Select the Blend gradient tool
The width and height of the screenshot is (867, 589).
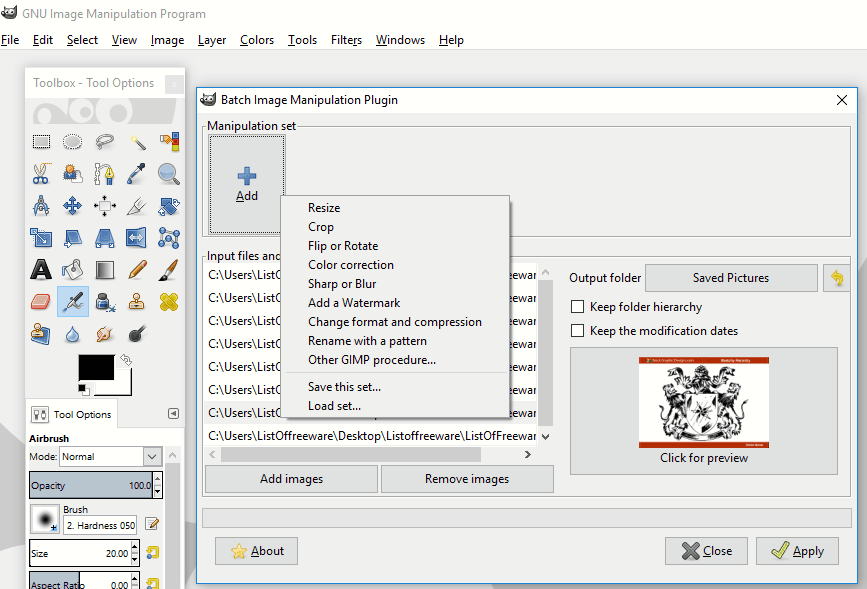pos(105,270)
